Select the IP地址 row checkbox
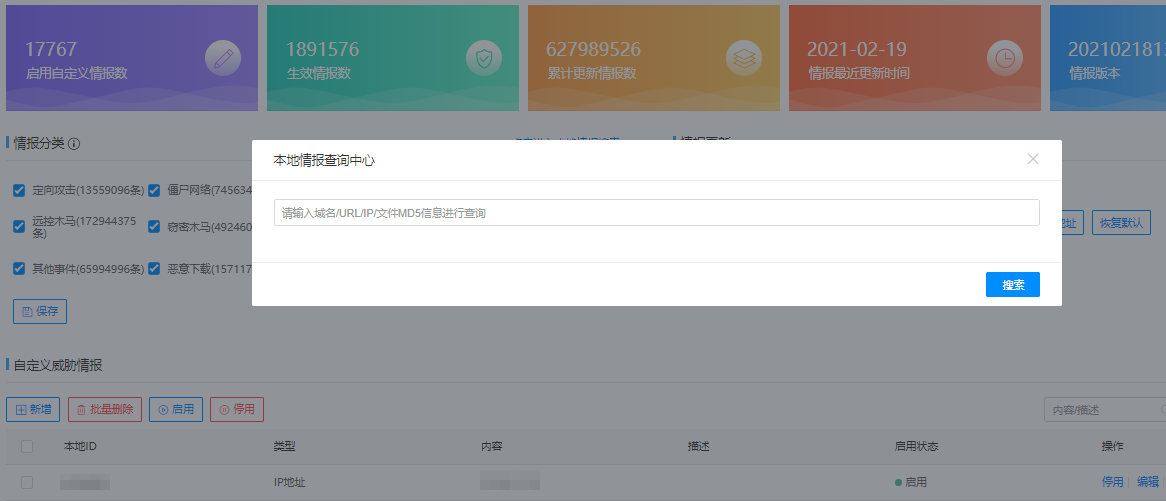Image resolution: width=1166 pixels, height=501 pixels. coord(27,482)
